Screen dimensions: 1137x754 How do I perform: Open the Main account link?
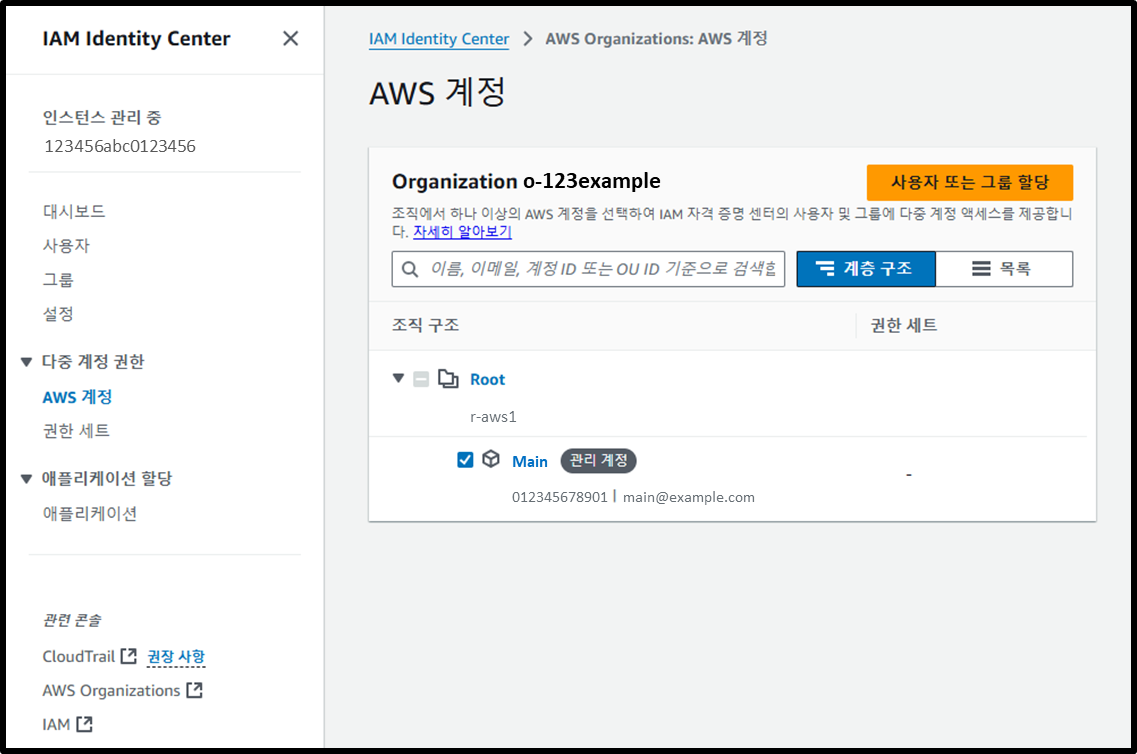(x=529, y=461)
